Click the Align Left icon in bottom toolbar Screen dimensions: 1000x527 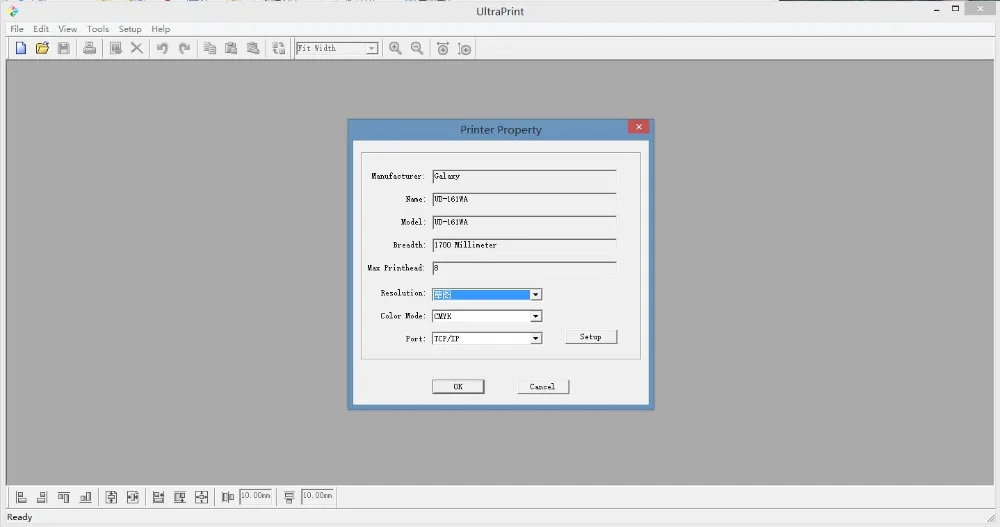point(21,497)
